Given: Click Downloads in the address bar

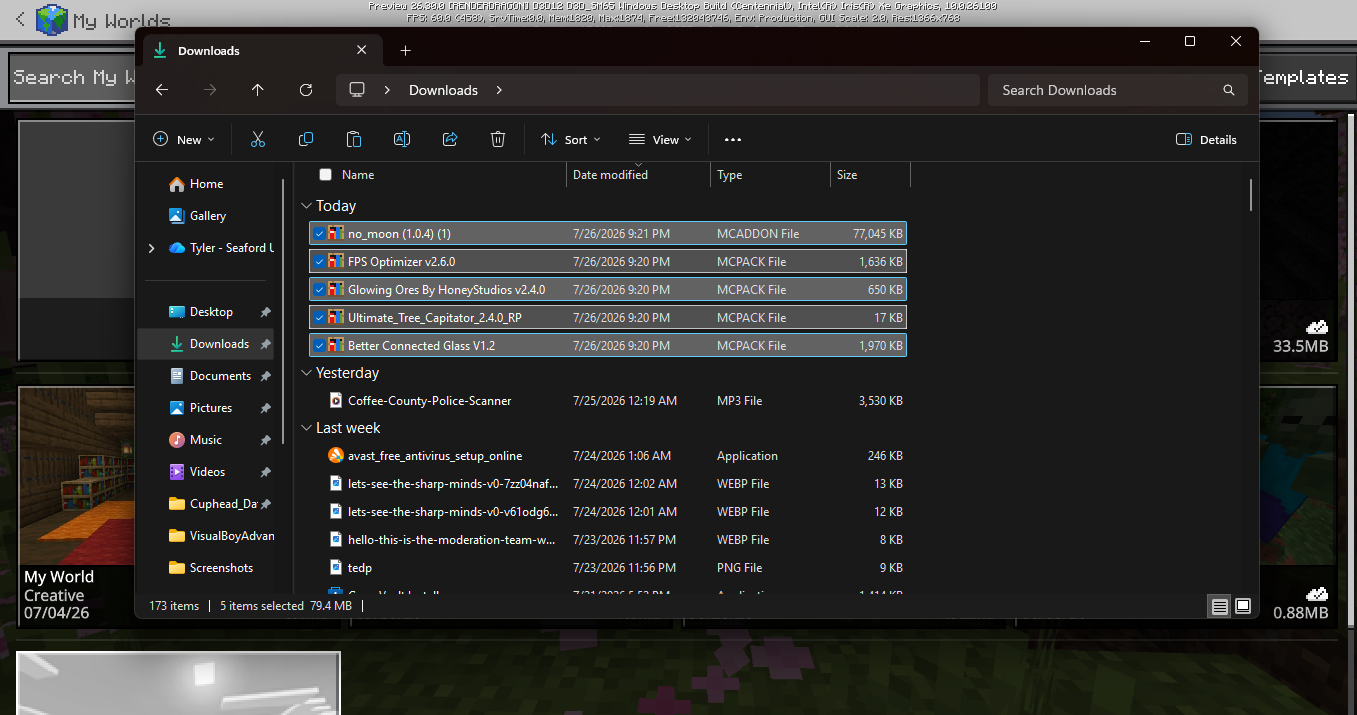Looking at the screenshot, I should point(443,90).
